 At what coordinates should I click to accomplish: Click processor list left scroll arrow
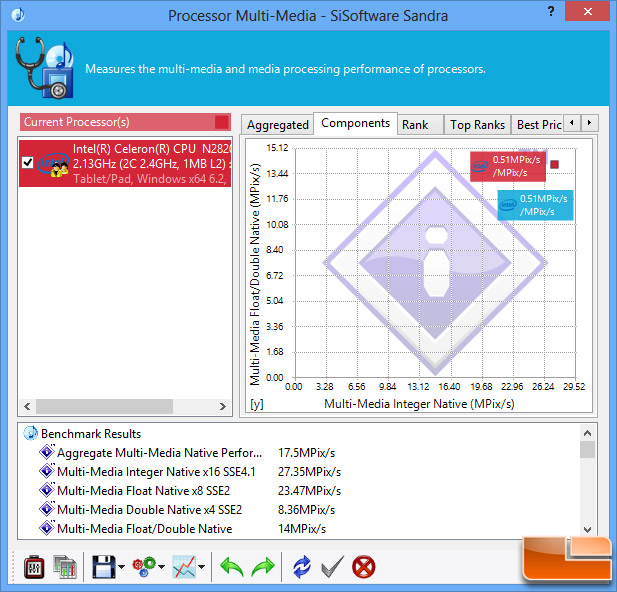27,406
